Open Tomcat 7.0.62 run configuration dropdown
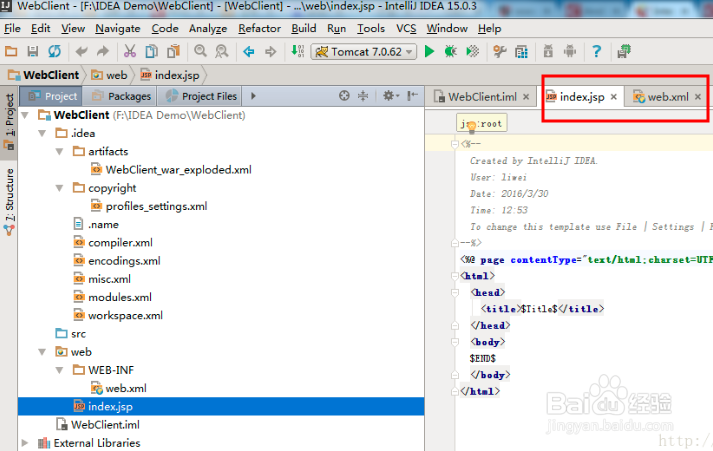Screen dimensions: 713x451 pyautogui.click(x=364, y=52)
